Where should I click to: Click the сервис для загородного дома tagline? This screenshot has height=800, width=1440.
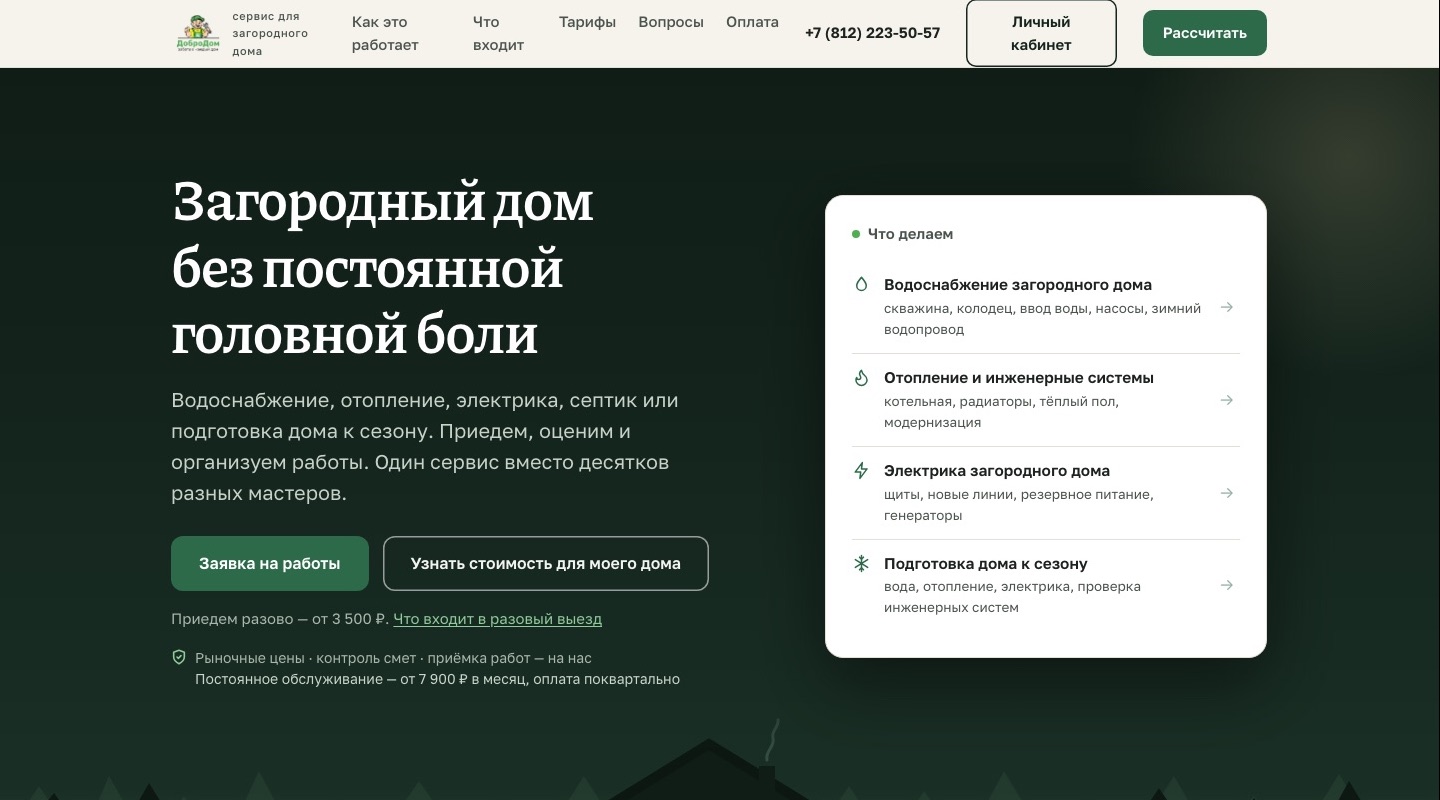coord(270,34)
